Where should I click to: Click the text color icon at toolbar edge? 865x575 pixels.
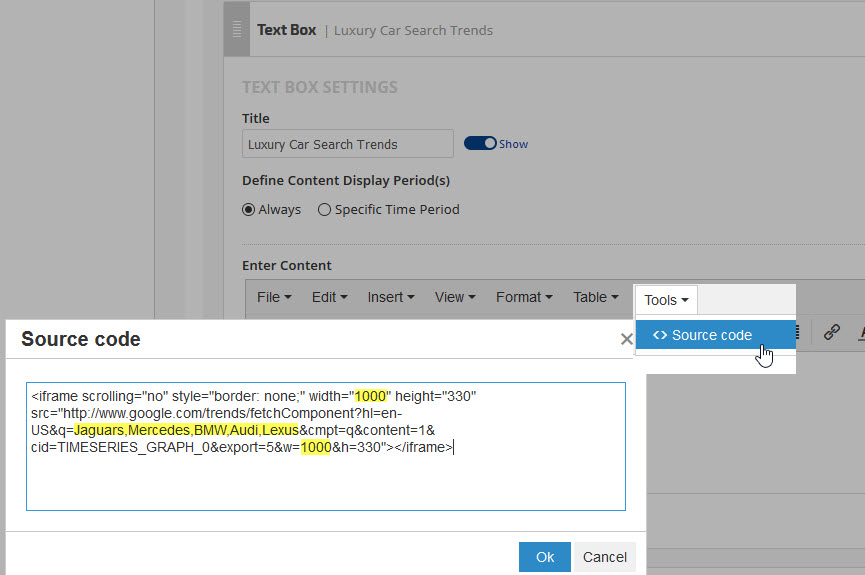860,333
